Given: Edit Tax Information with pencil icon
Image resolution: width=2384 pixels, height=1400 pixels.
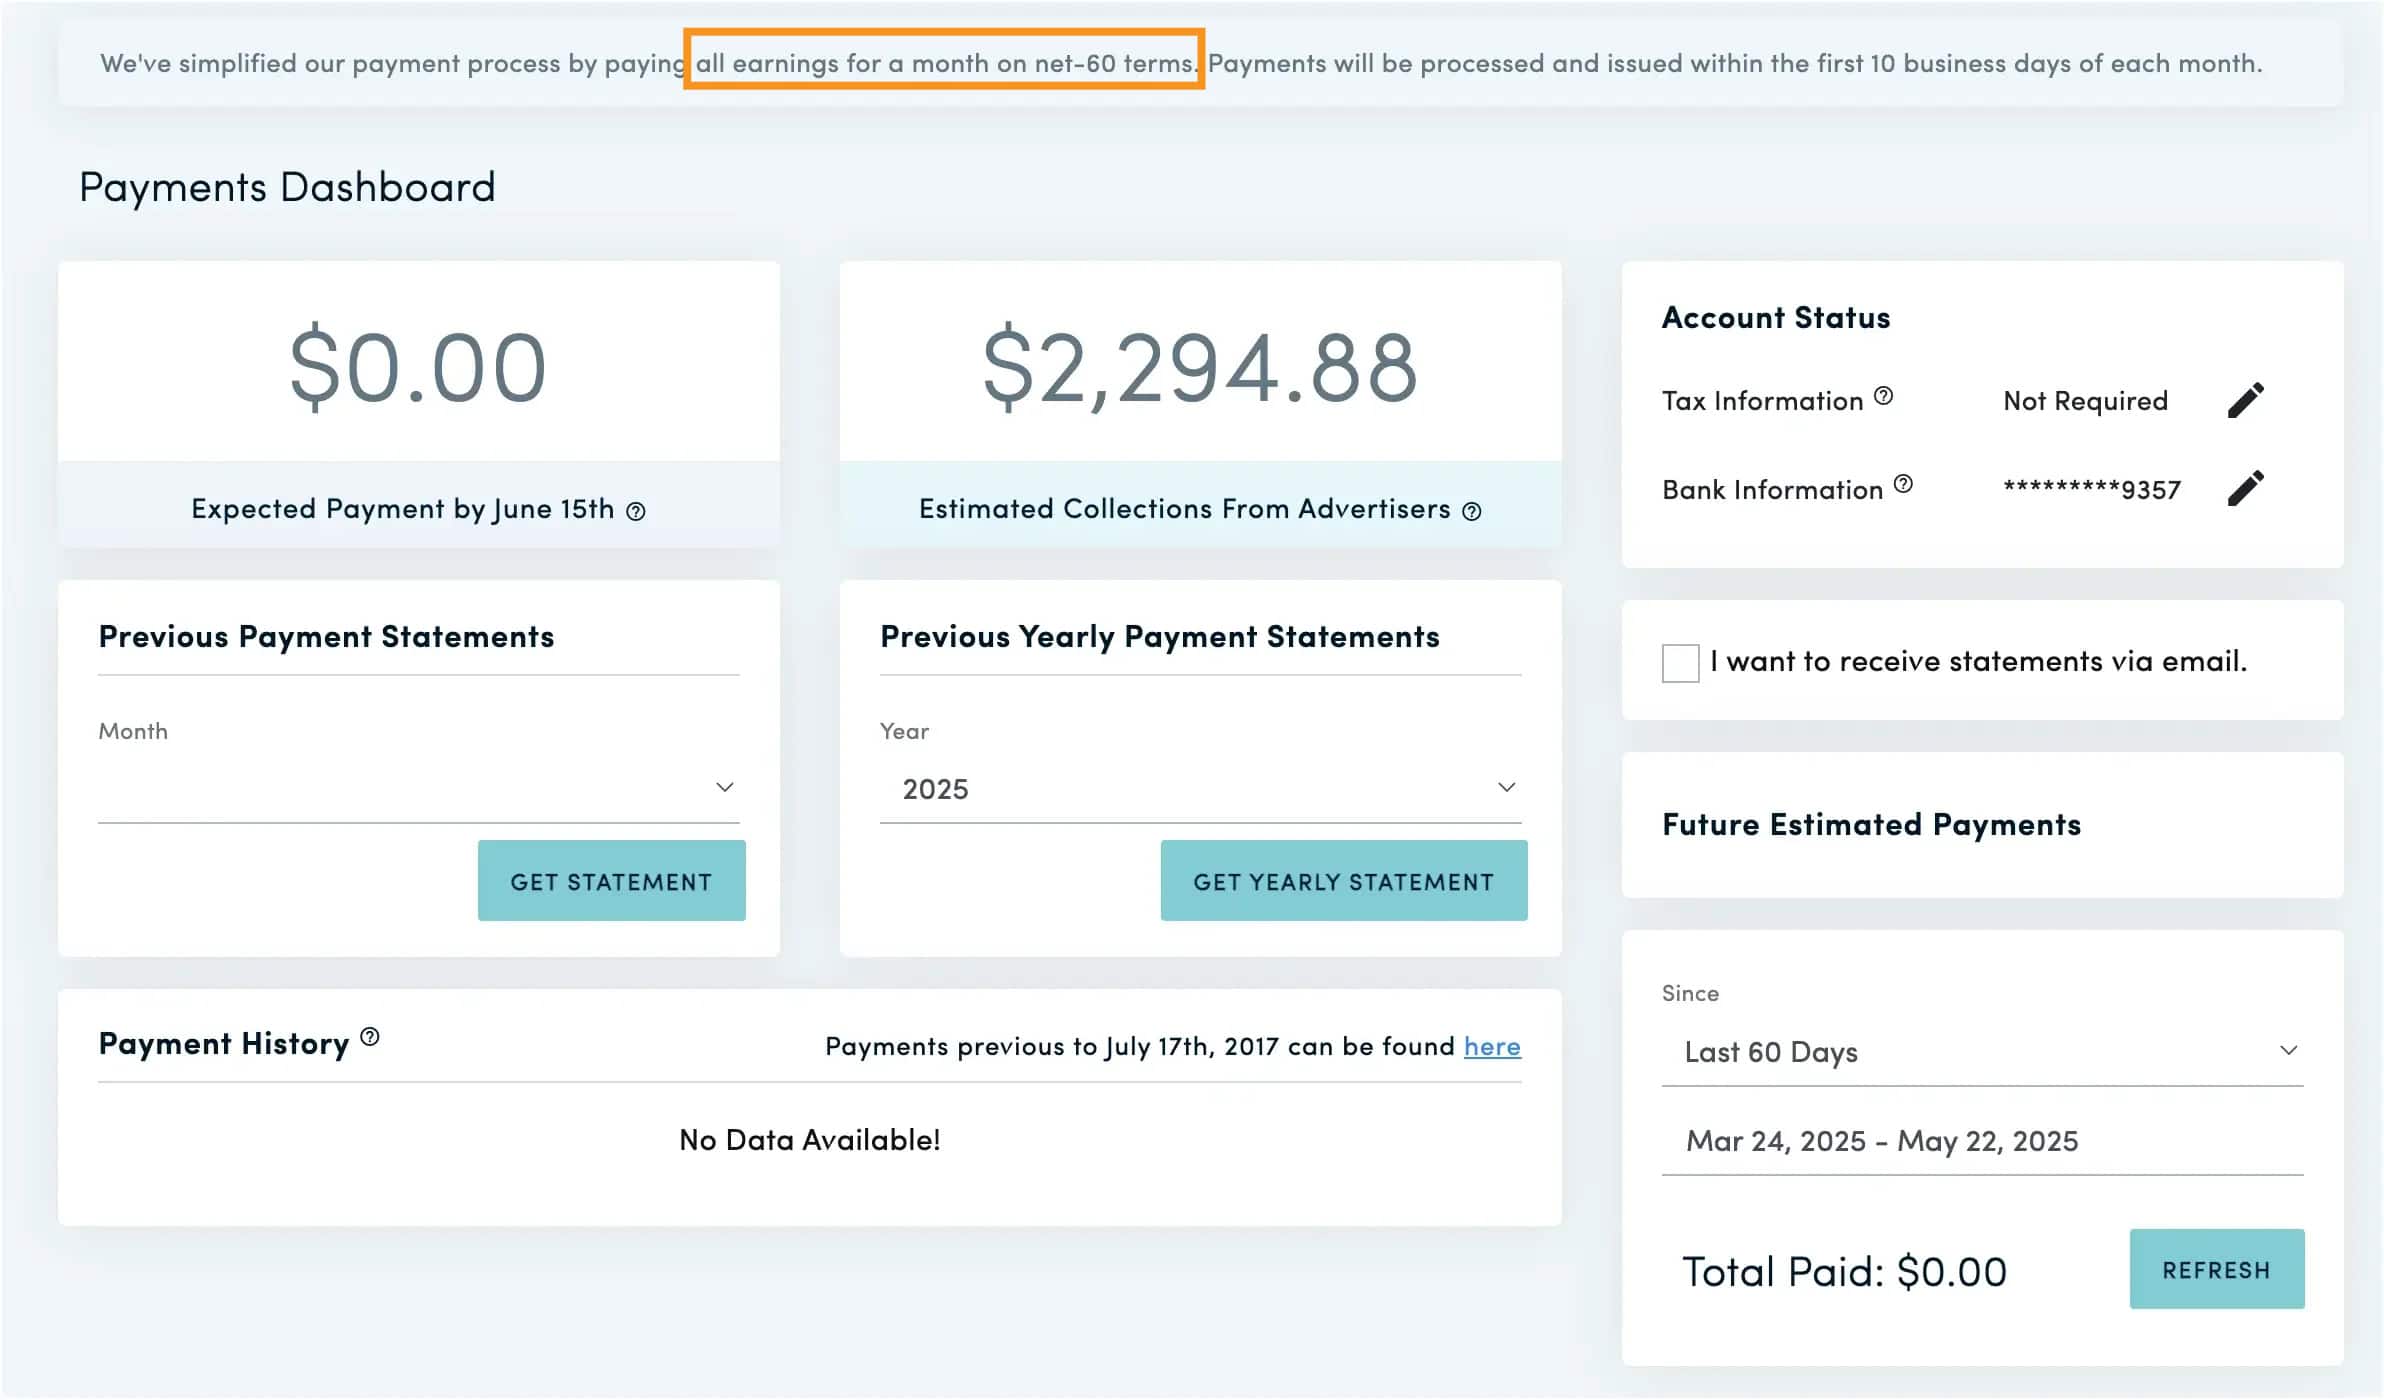Looking at the screenshot, I should click(x=2246, y=400).
